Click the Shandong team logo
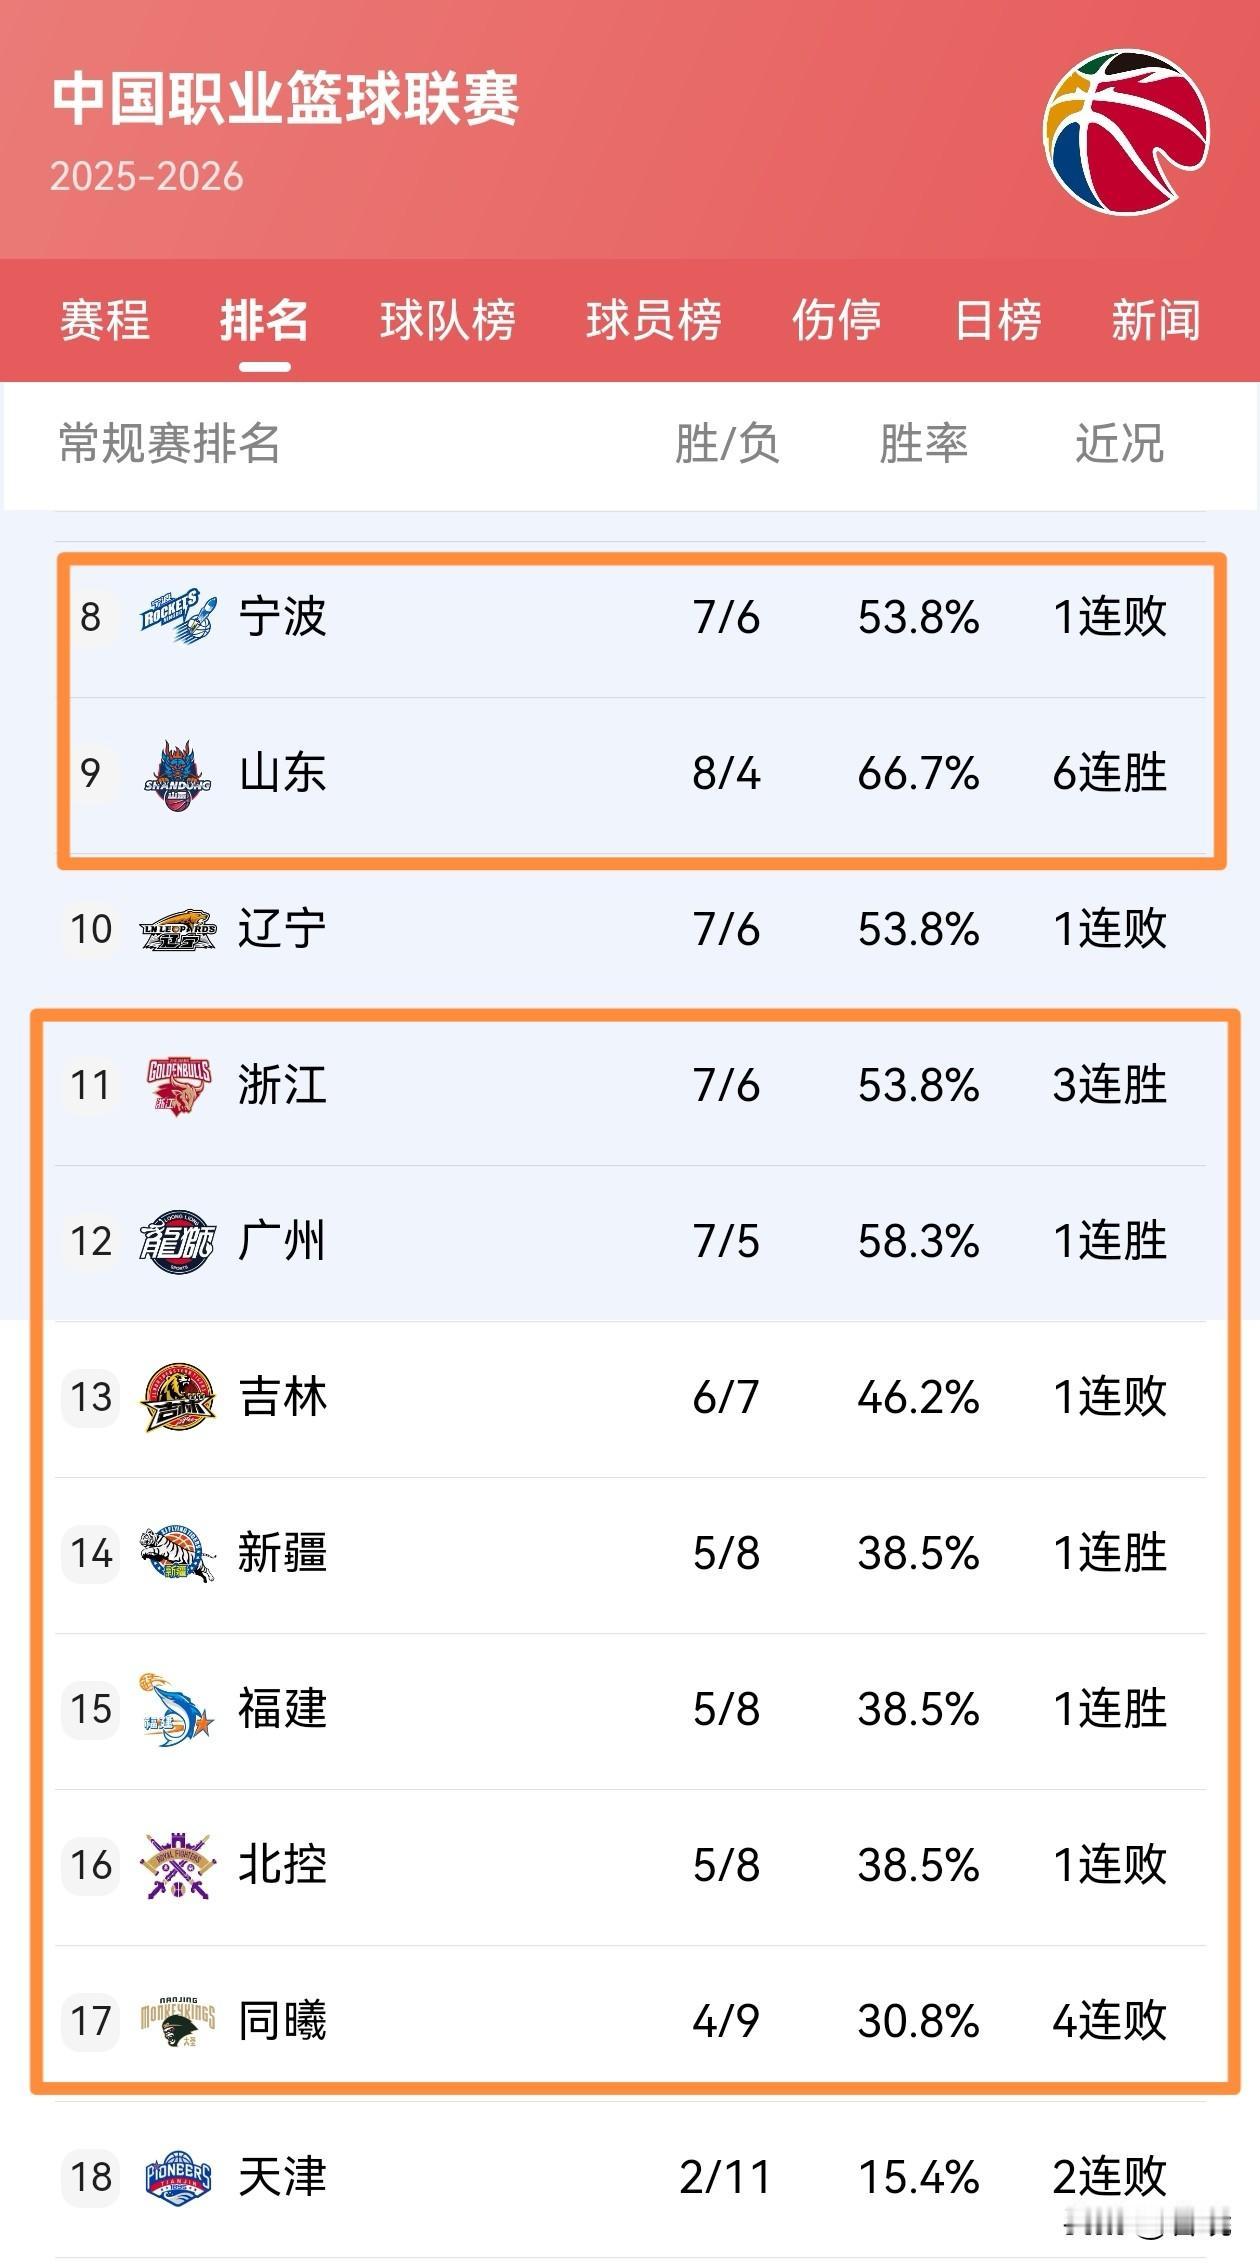The image size is (1260, 2266). 178,774
